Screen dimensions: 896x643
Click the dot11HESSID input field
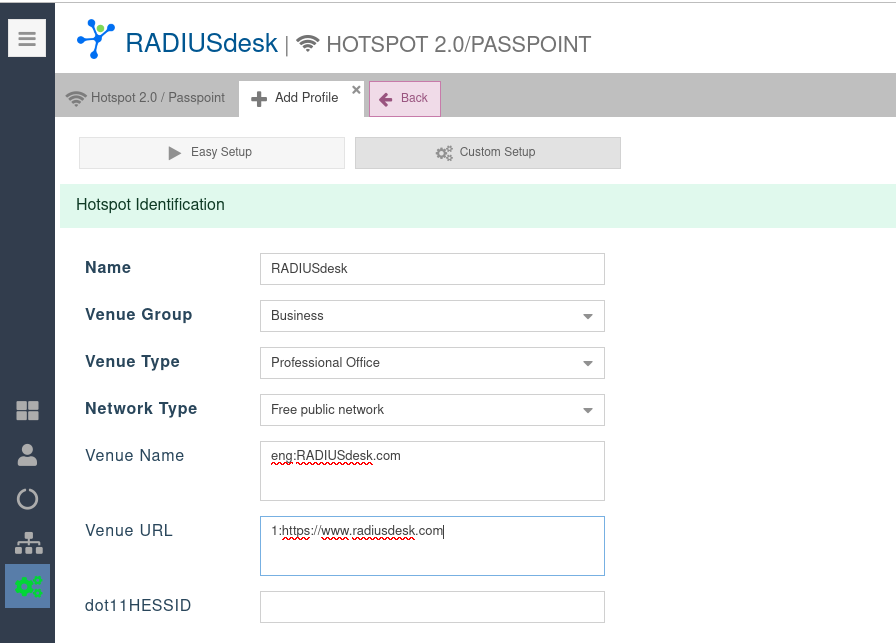point(432,607)
